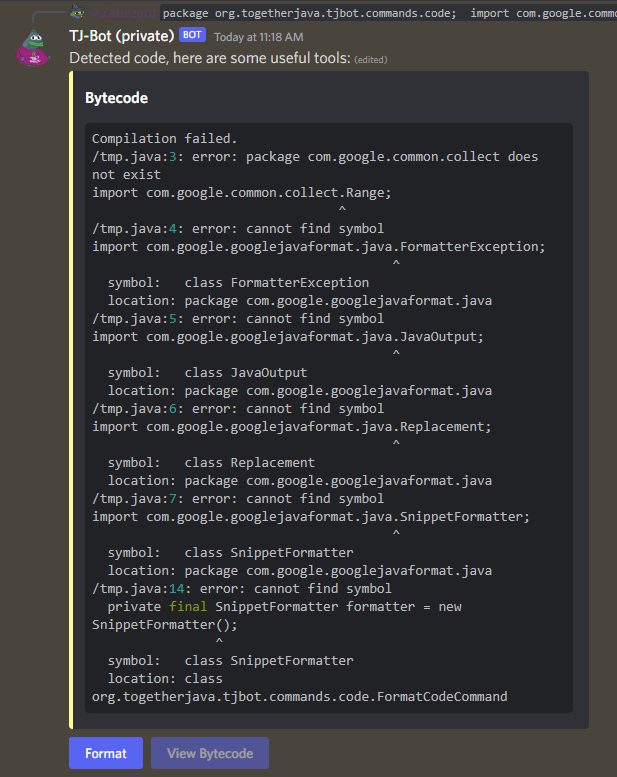
Task: Click the FormatCodeCommand class path line
Action: pos(299,697)
